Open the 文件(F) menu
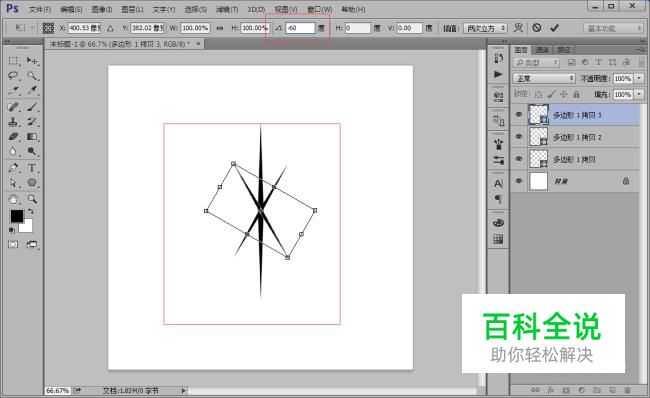The width and height of the screenshot is (650, 398). (40, 9)
